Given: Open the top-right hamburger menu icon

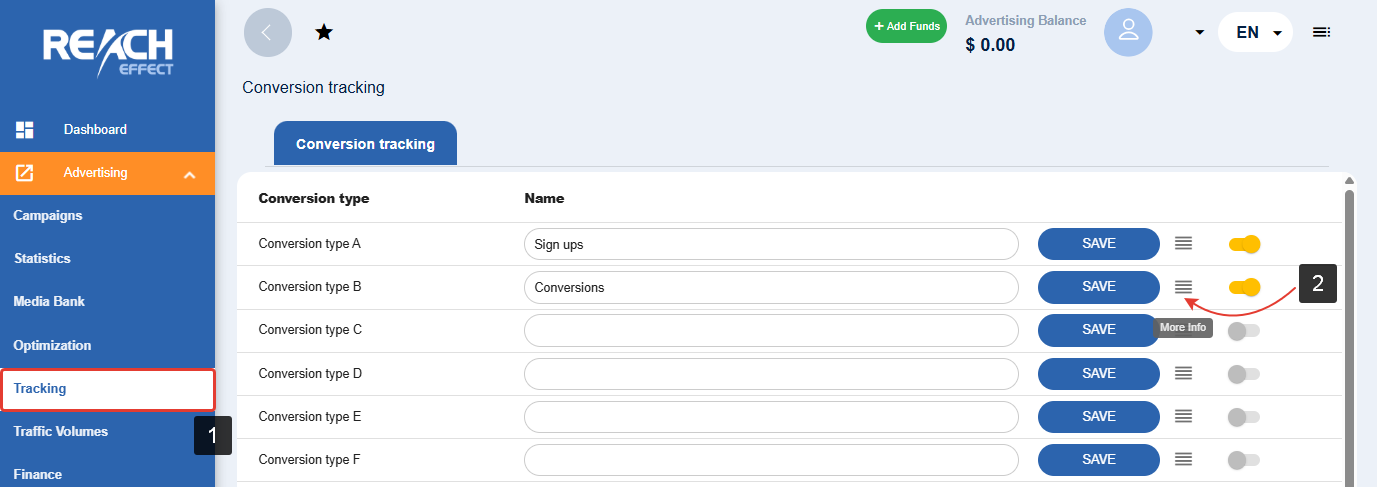Looking at the screenshot, I should [1321, 32].
